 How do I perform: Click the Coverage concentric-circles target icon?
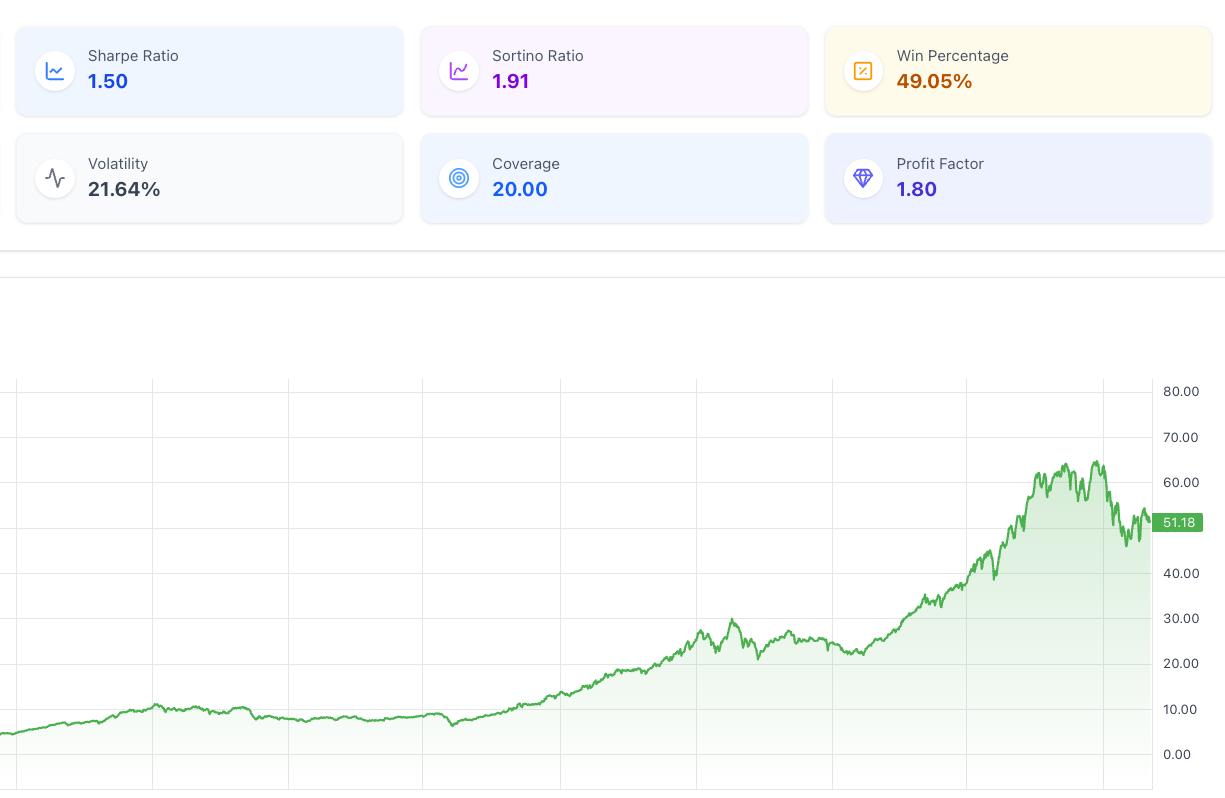(459, 177)
